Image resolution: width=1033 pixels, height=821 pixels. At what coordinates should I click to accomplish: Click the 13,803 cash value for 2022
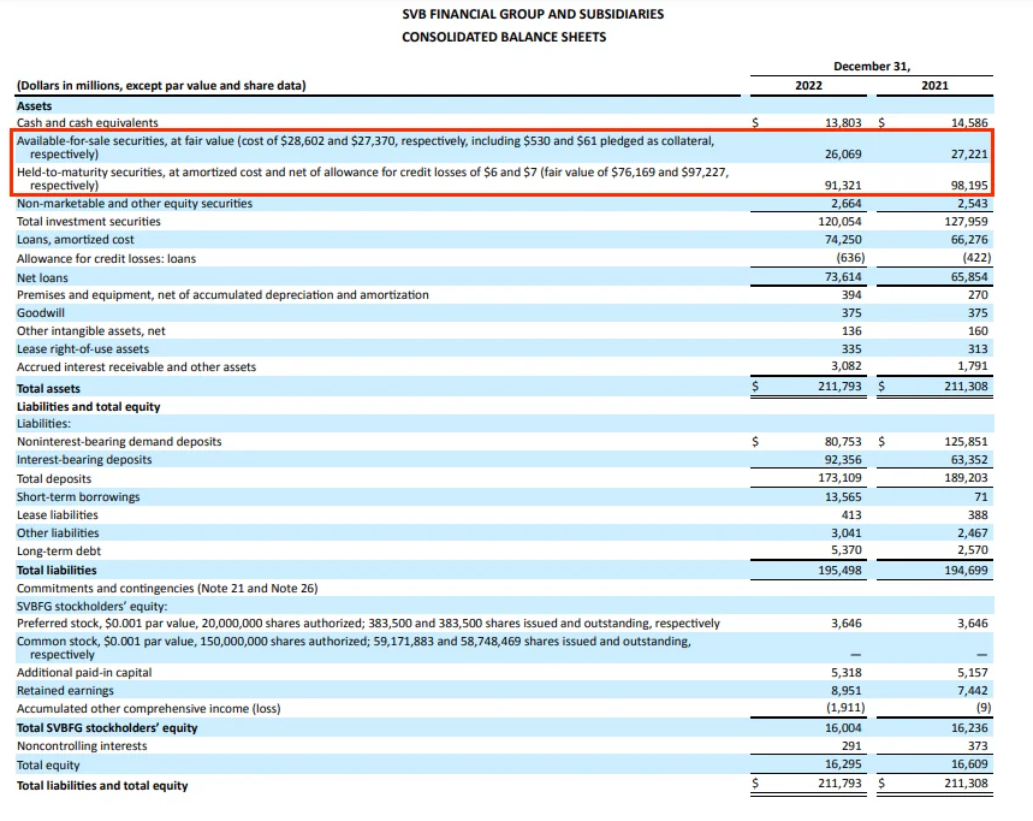pos(843,123)
